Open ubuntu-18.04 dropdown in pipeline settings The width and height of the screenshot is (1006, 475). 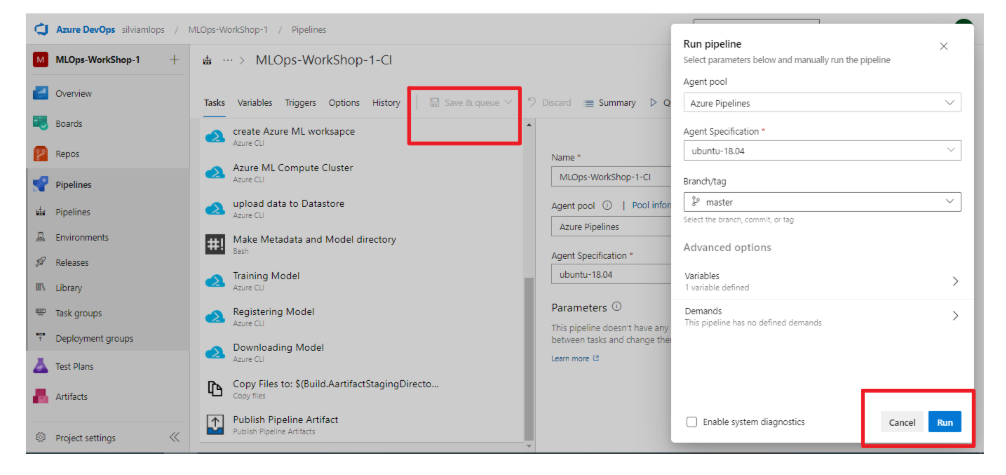point(610,275)
